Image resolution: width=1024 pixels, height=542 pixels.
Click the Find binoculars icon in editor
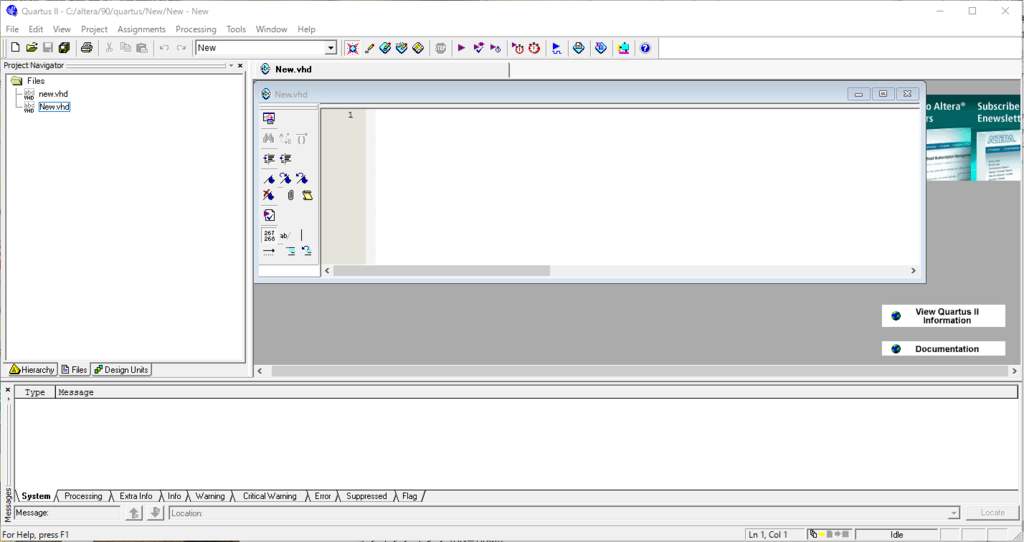coord(268,138)
